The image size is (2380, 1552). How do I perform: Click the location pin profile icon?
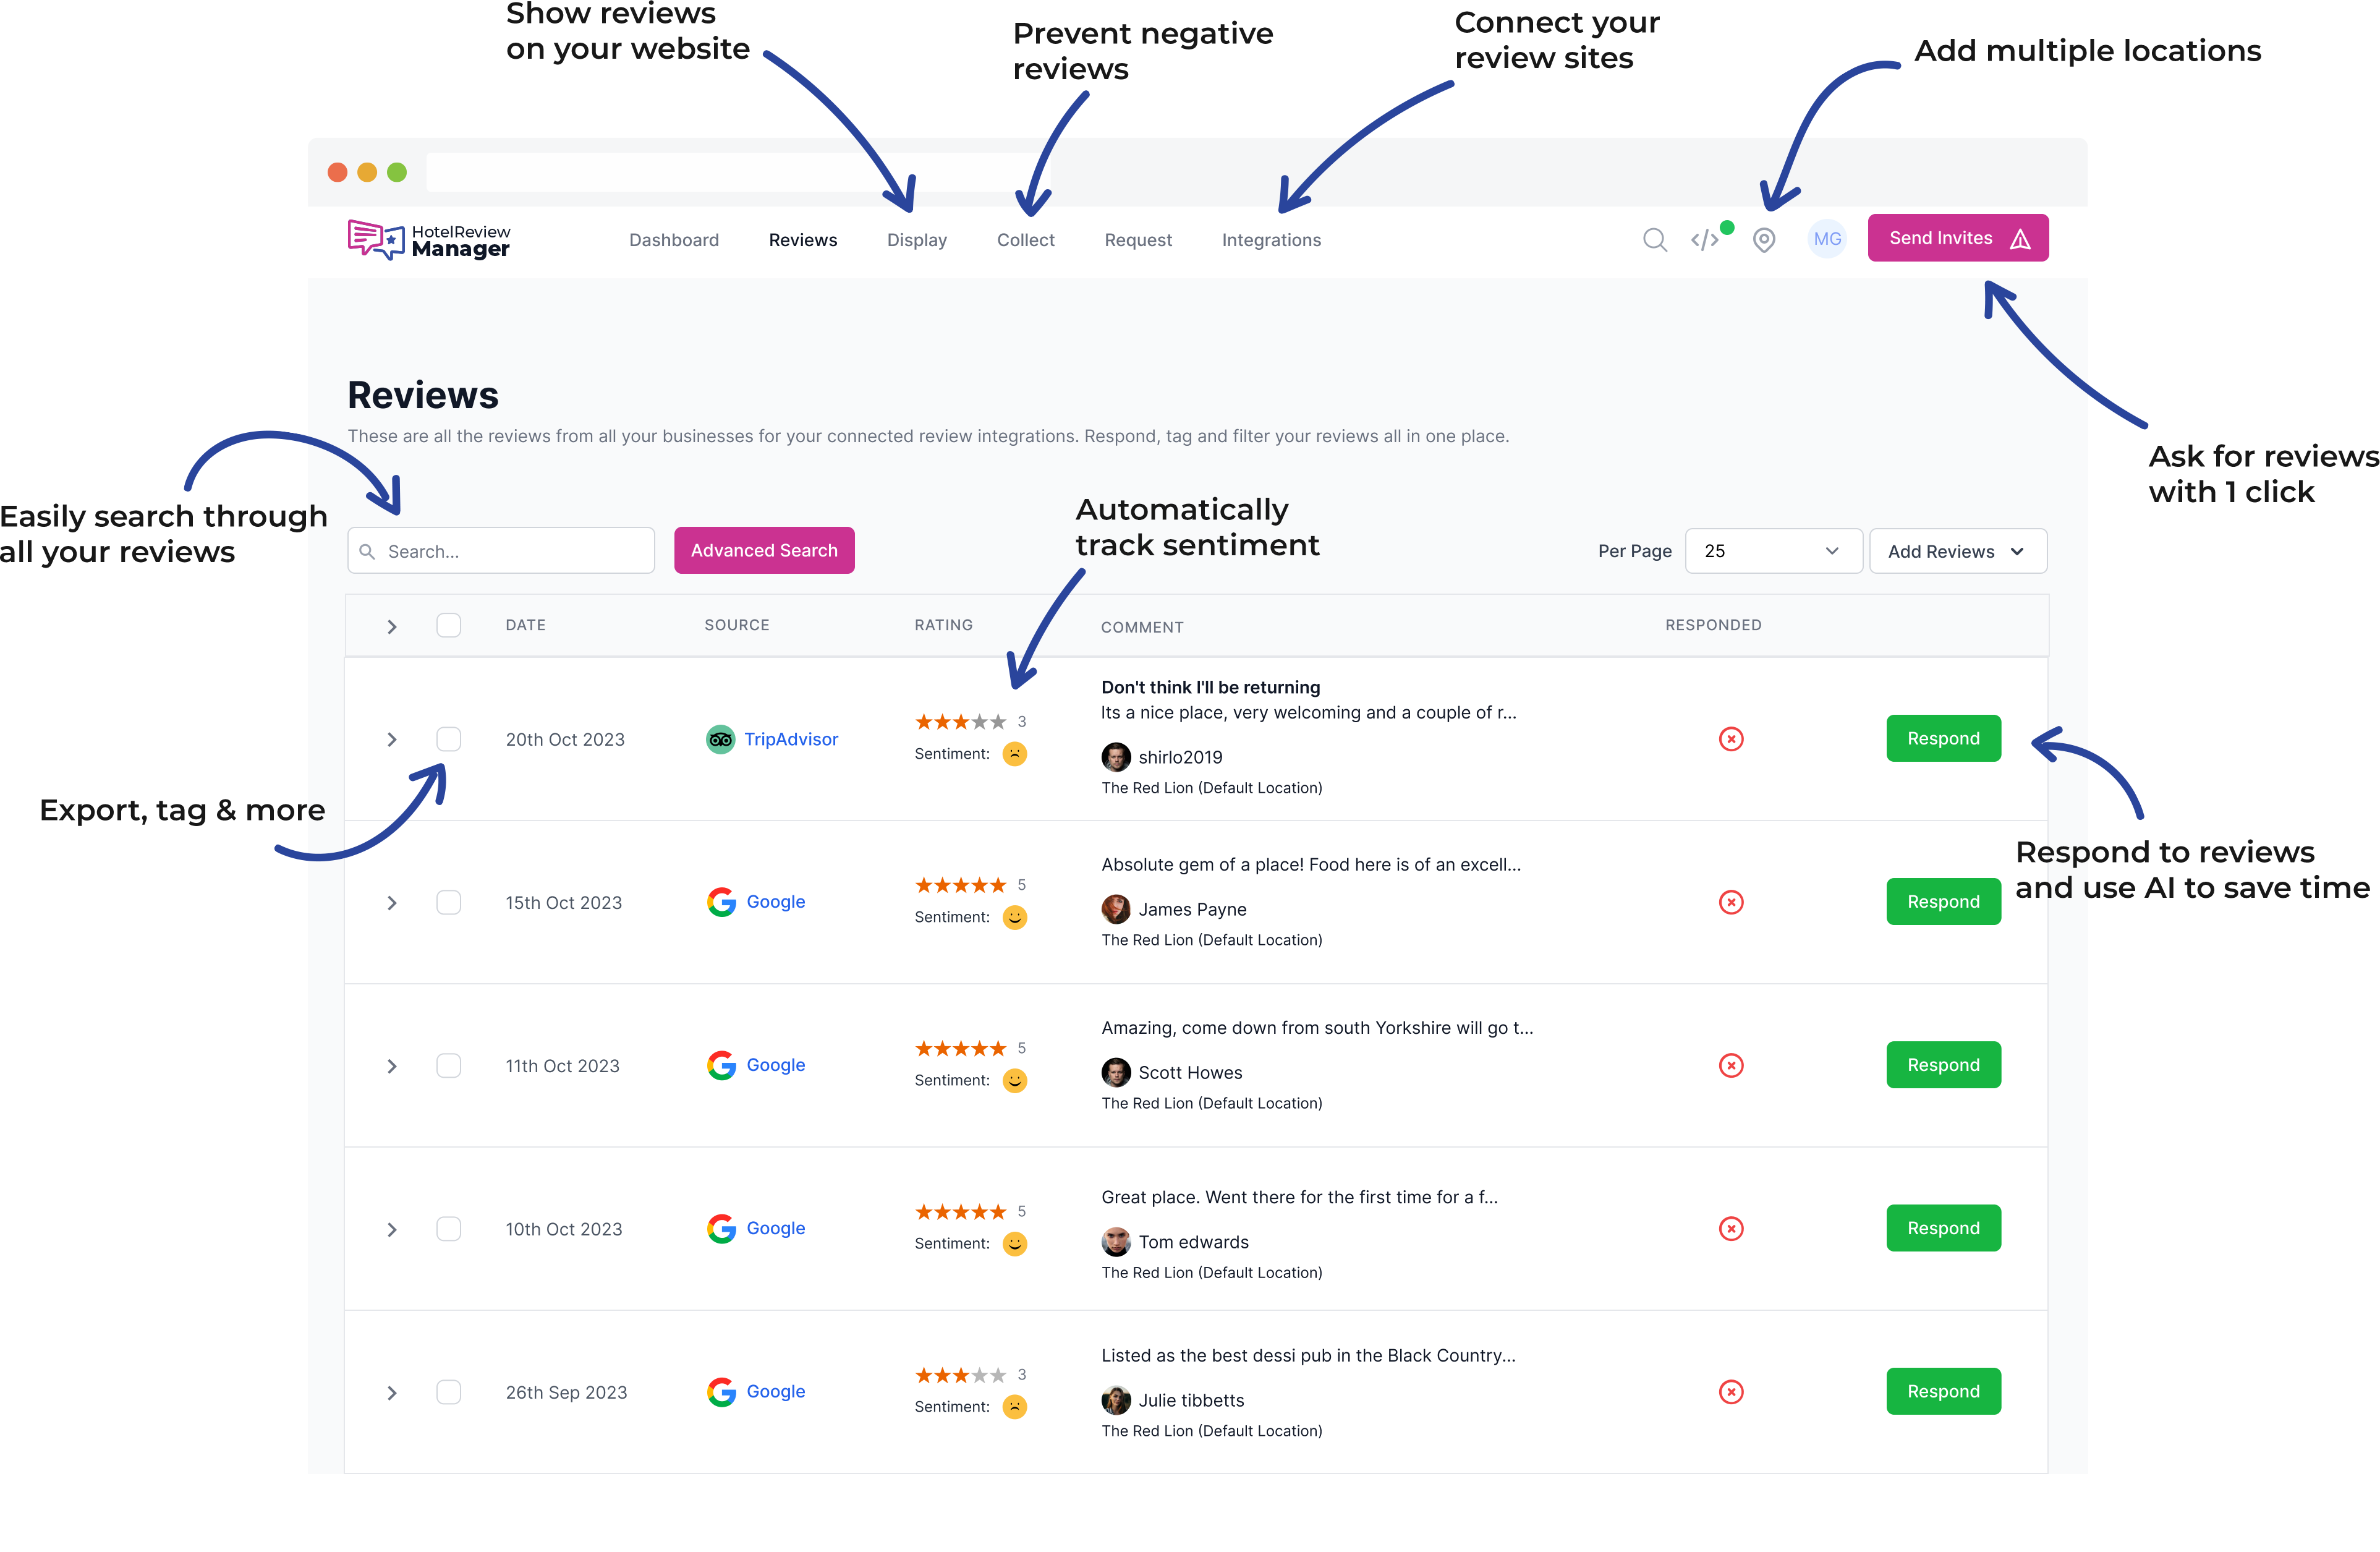[x=1764, y=239]
